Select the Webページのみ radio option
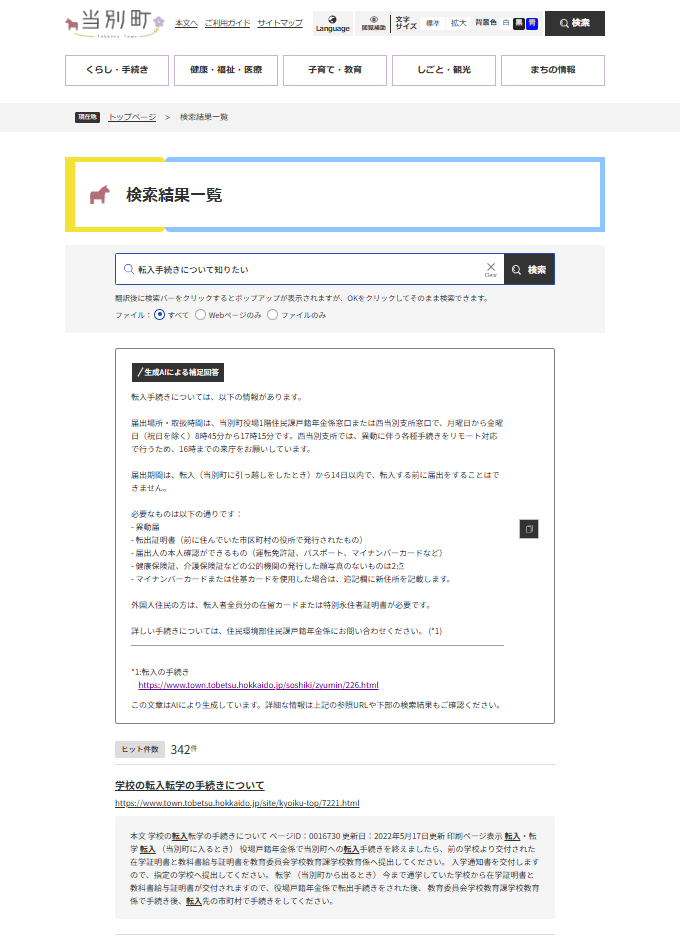This screenshot has height=939, width=680. tap(201, 314)
